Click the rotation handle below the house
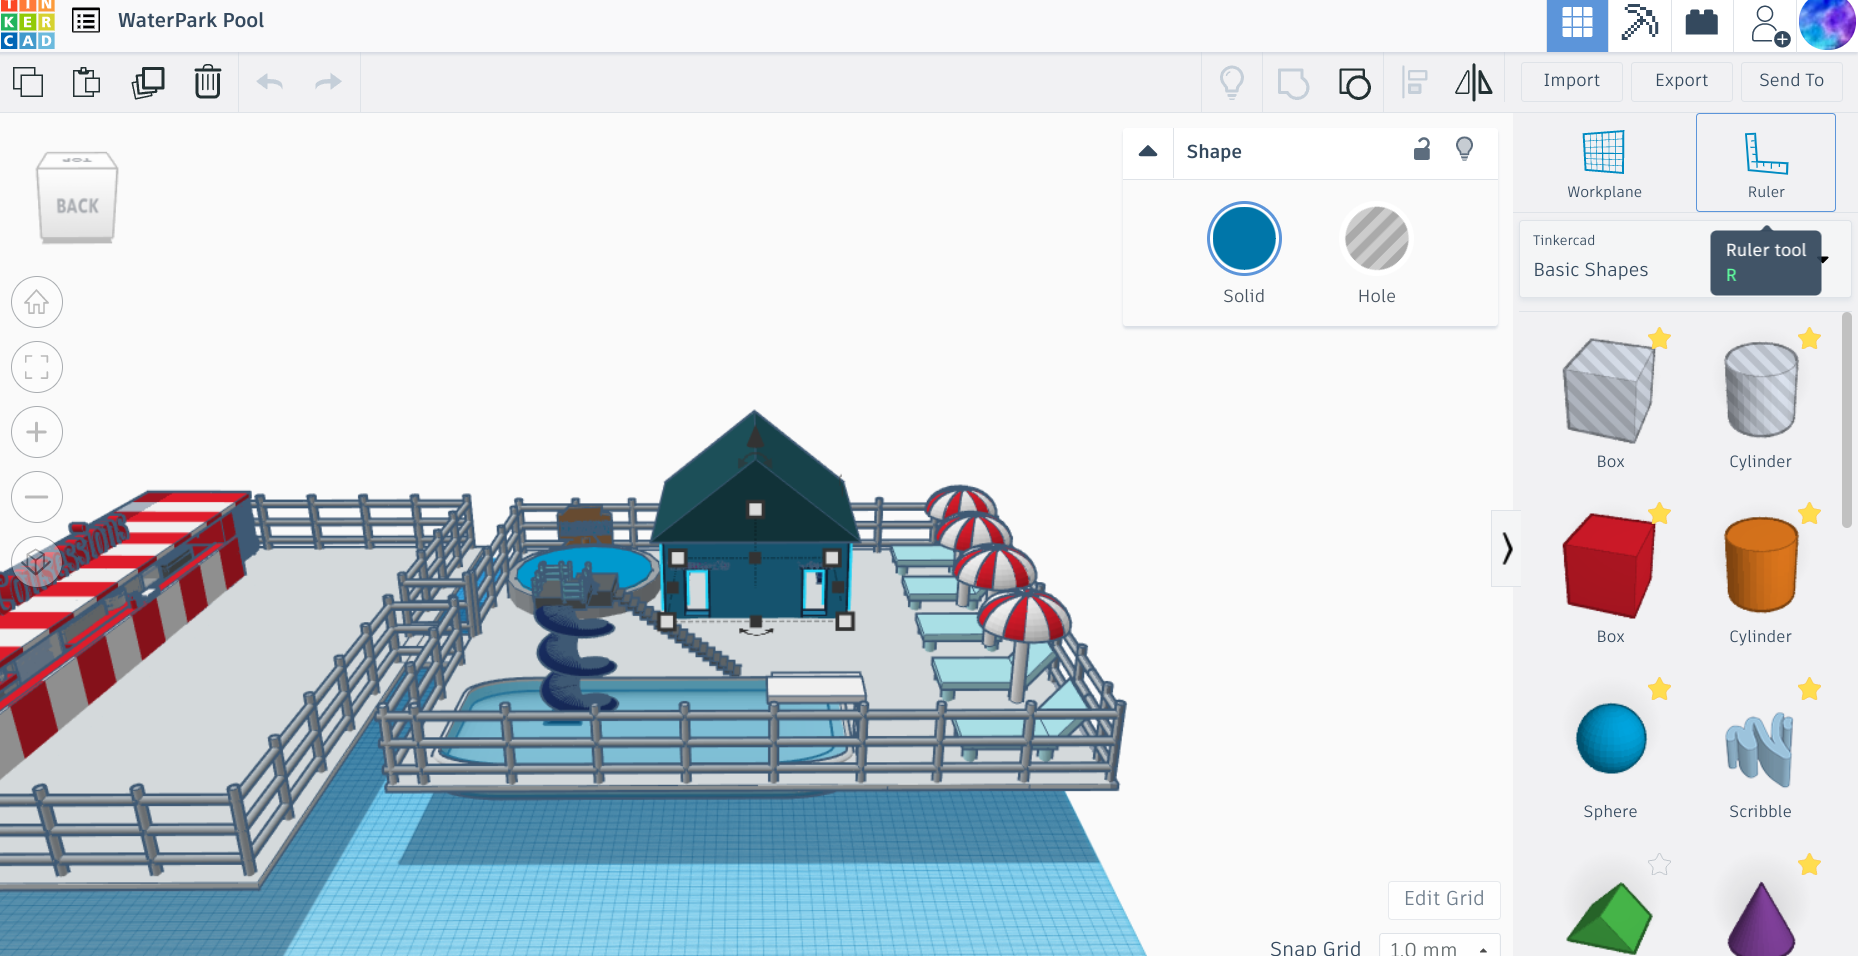 coord(756,630)
